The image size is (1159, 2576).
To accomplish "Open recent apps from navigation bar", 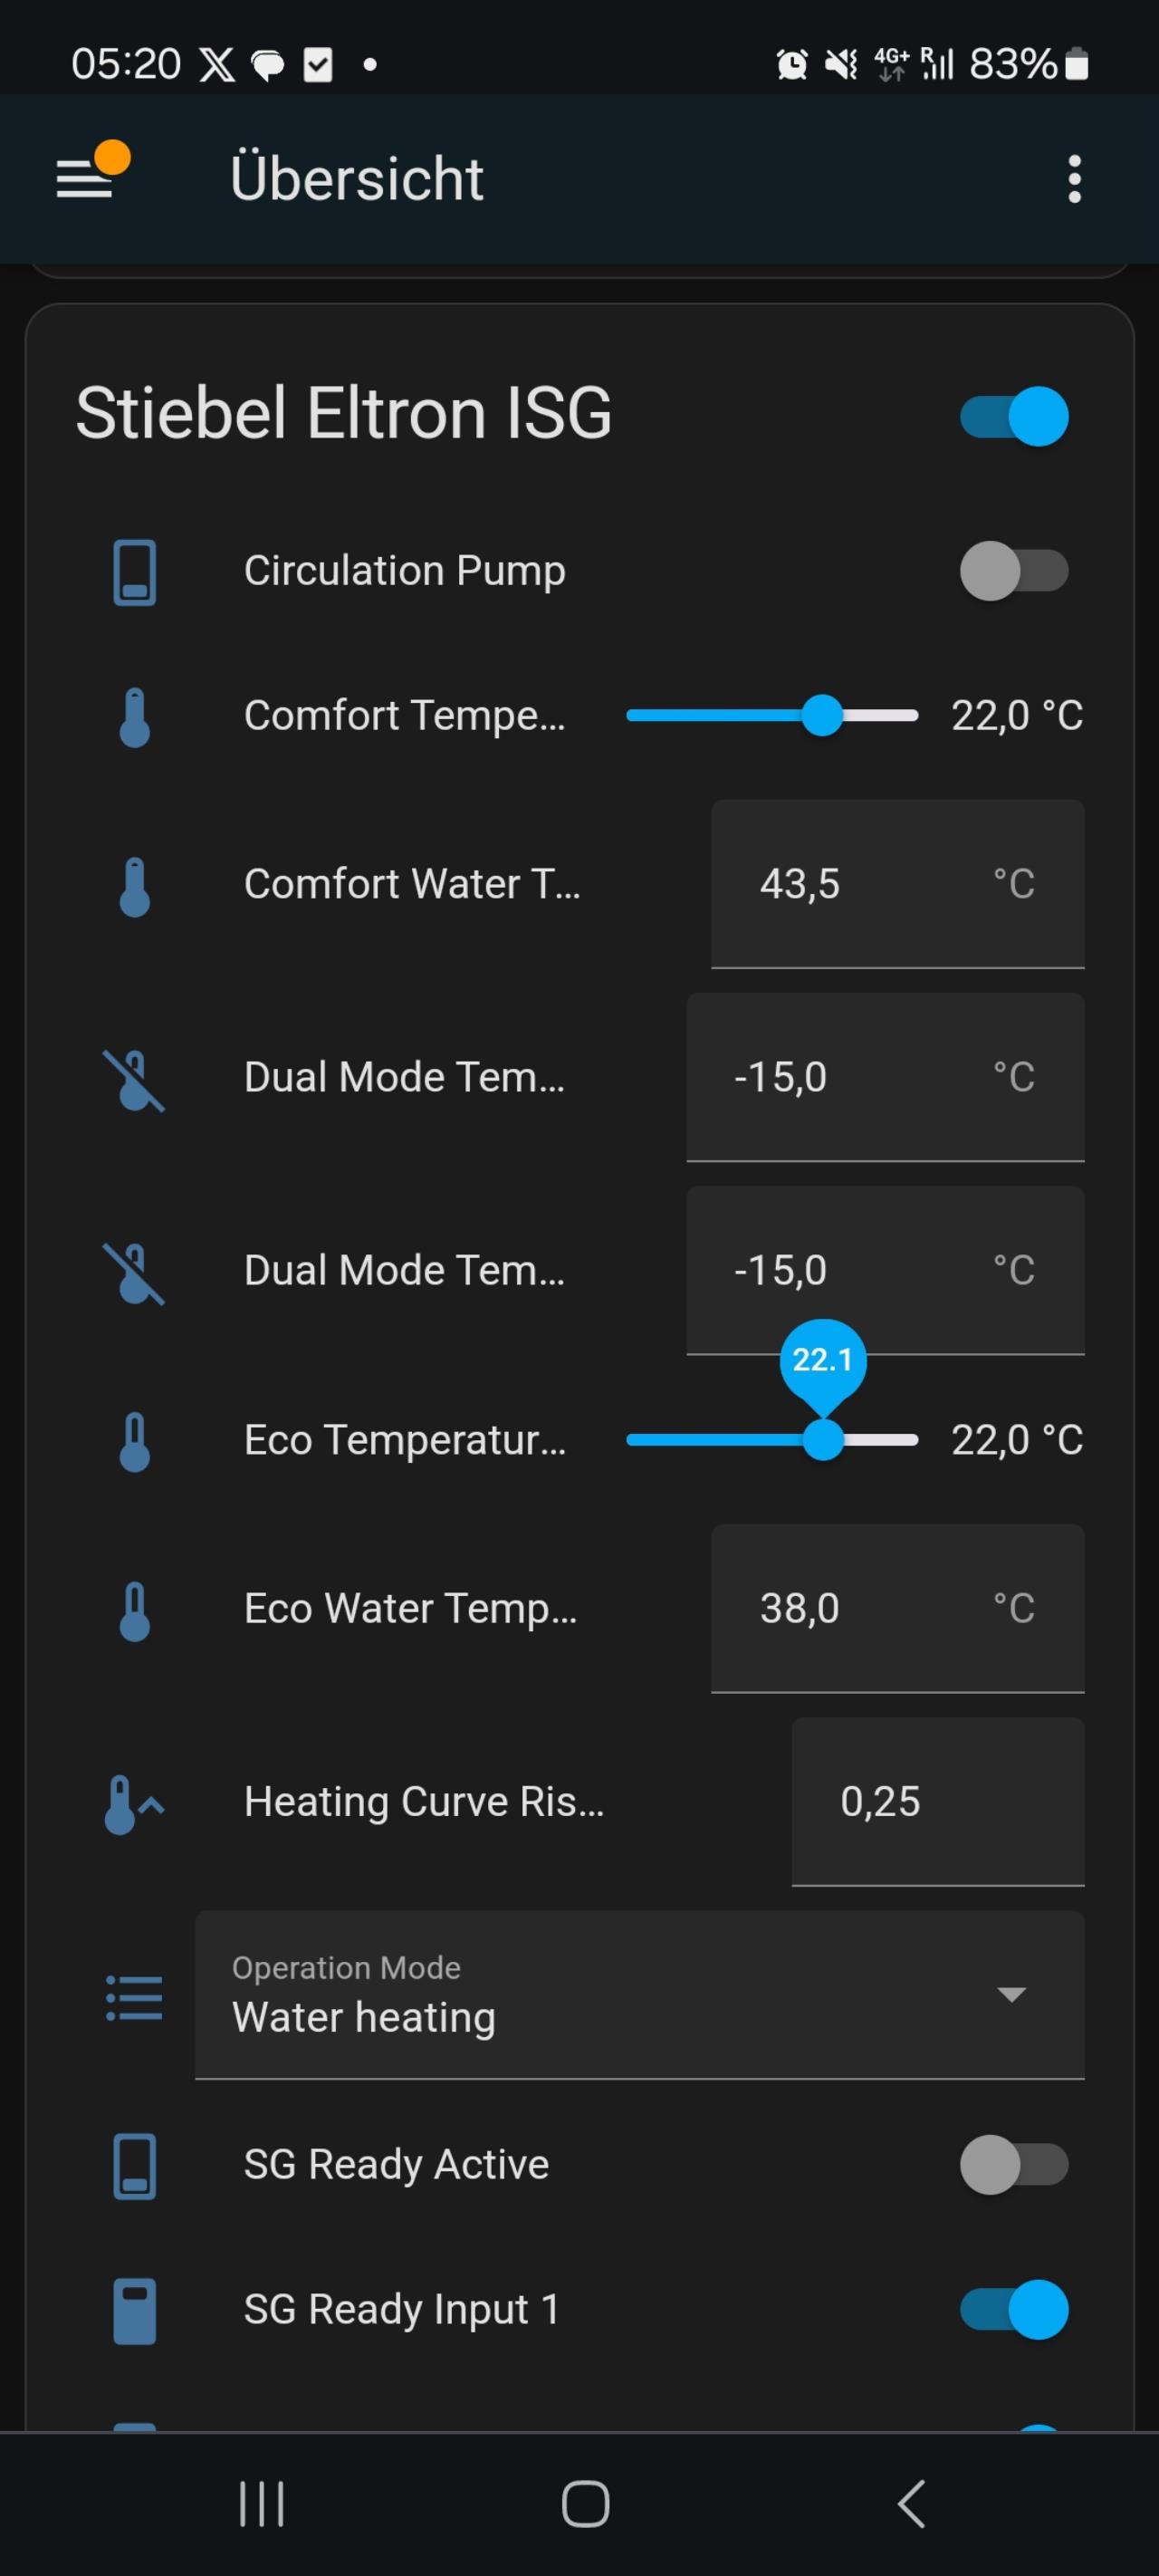I will [x=262, y=2503].
